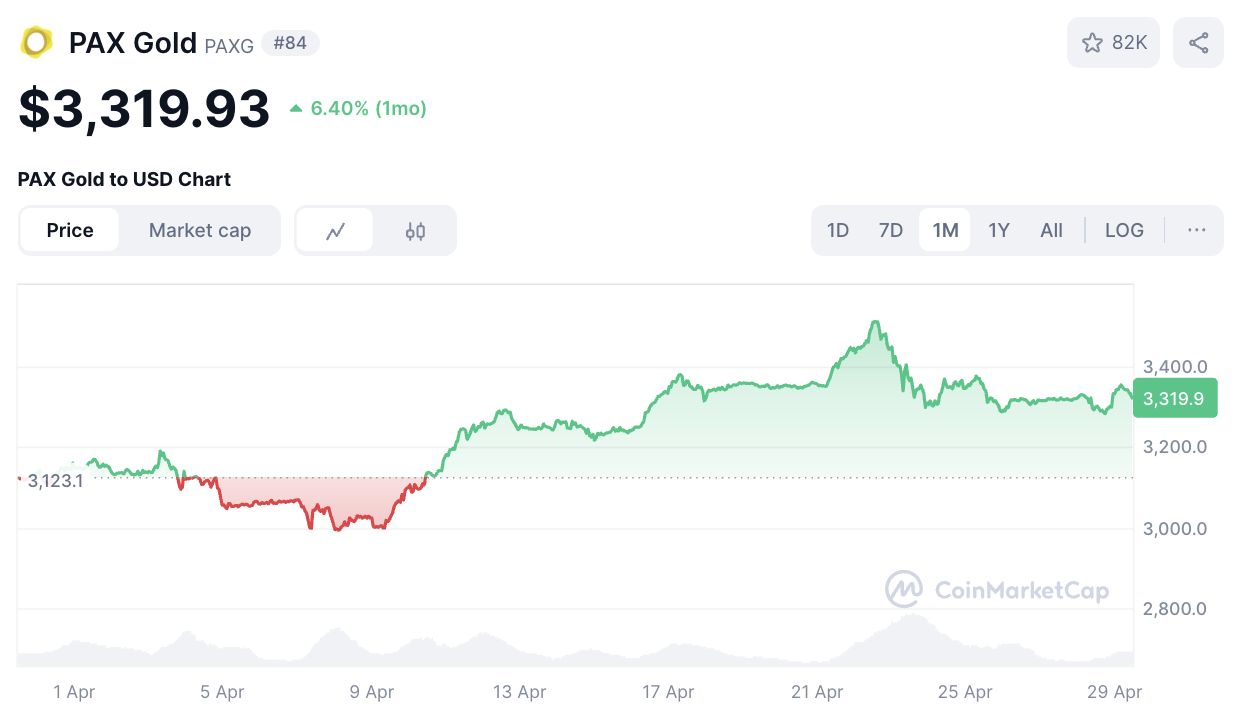The image size is (1234, 706).
Task: Select the candlestick chart icon
Action: (x=415, y=230)
